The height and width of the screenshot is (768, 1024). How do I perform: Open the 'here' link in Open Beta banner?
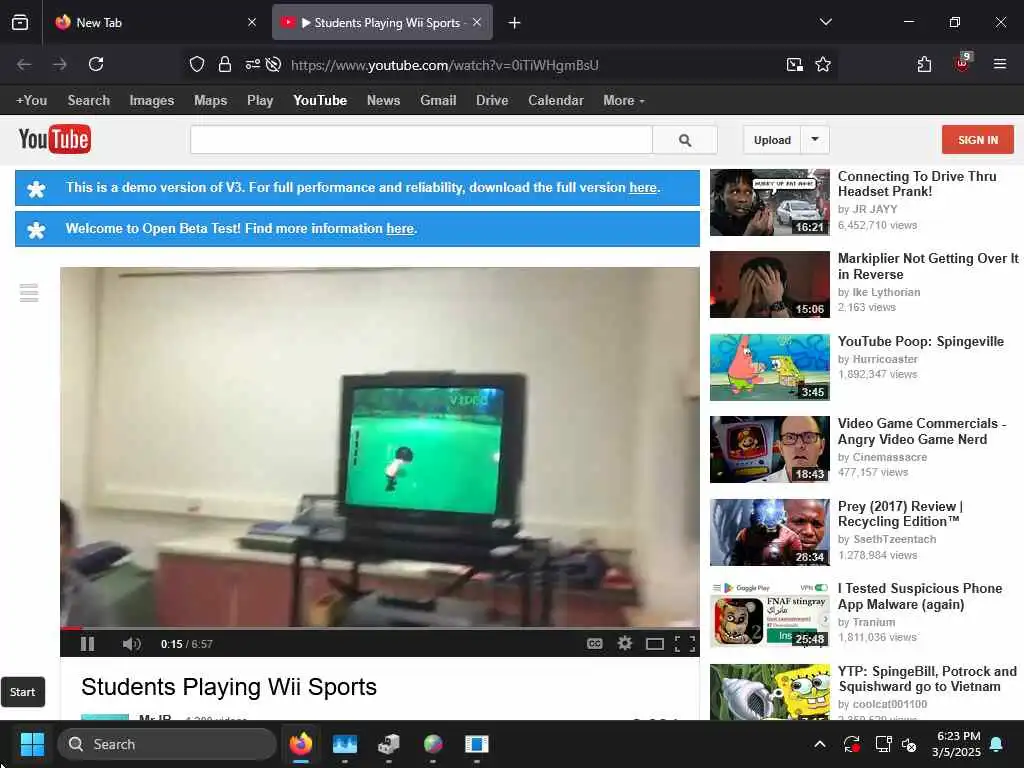(x=400, y=229)
